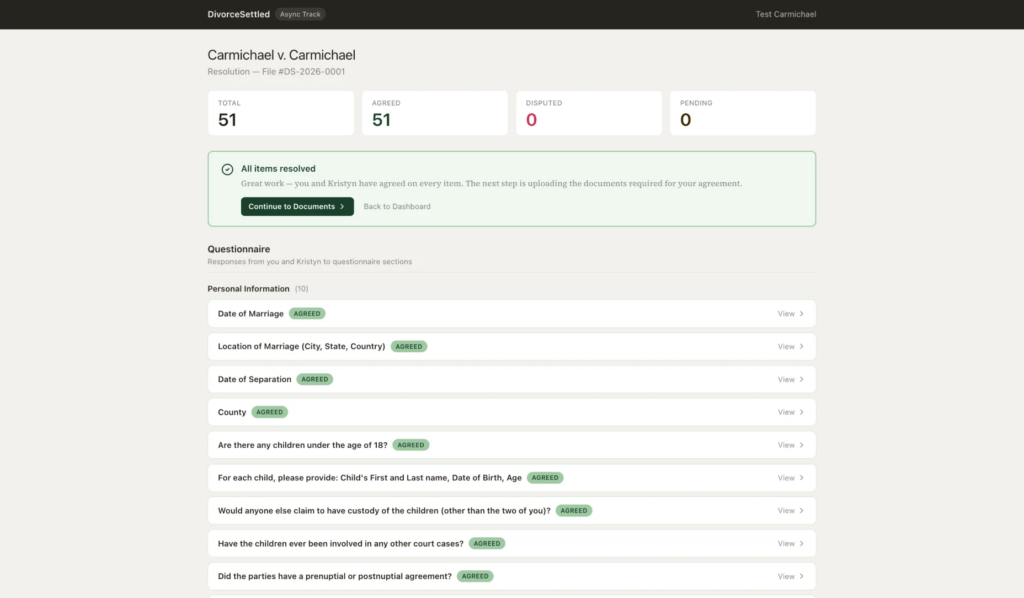View the child name and birth item
Screen dimensions: 1024x598
click(786, 478)
